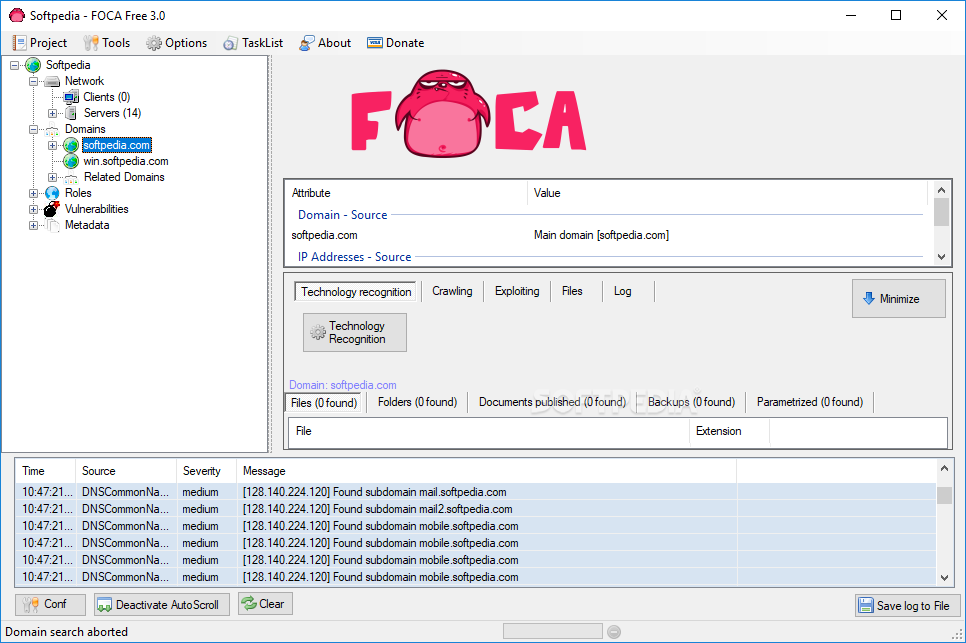This screenshot has height=643, width=966.
Task: Click the stop icon next to progress bar
Action: coord(614,632)
